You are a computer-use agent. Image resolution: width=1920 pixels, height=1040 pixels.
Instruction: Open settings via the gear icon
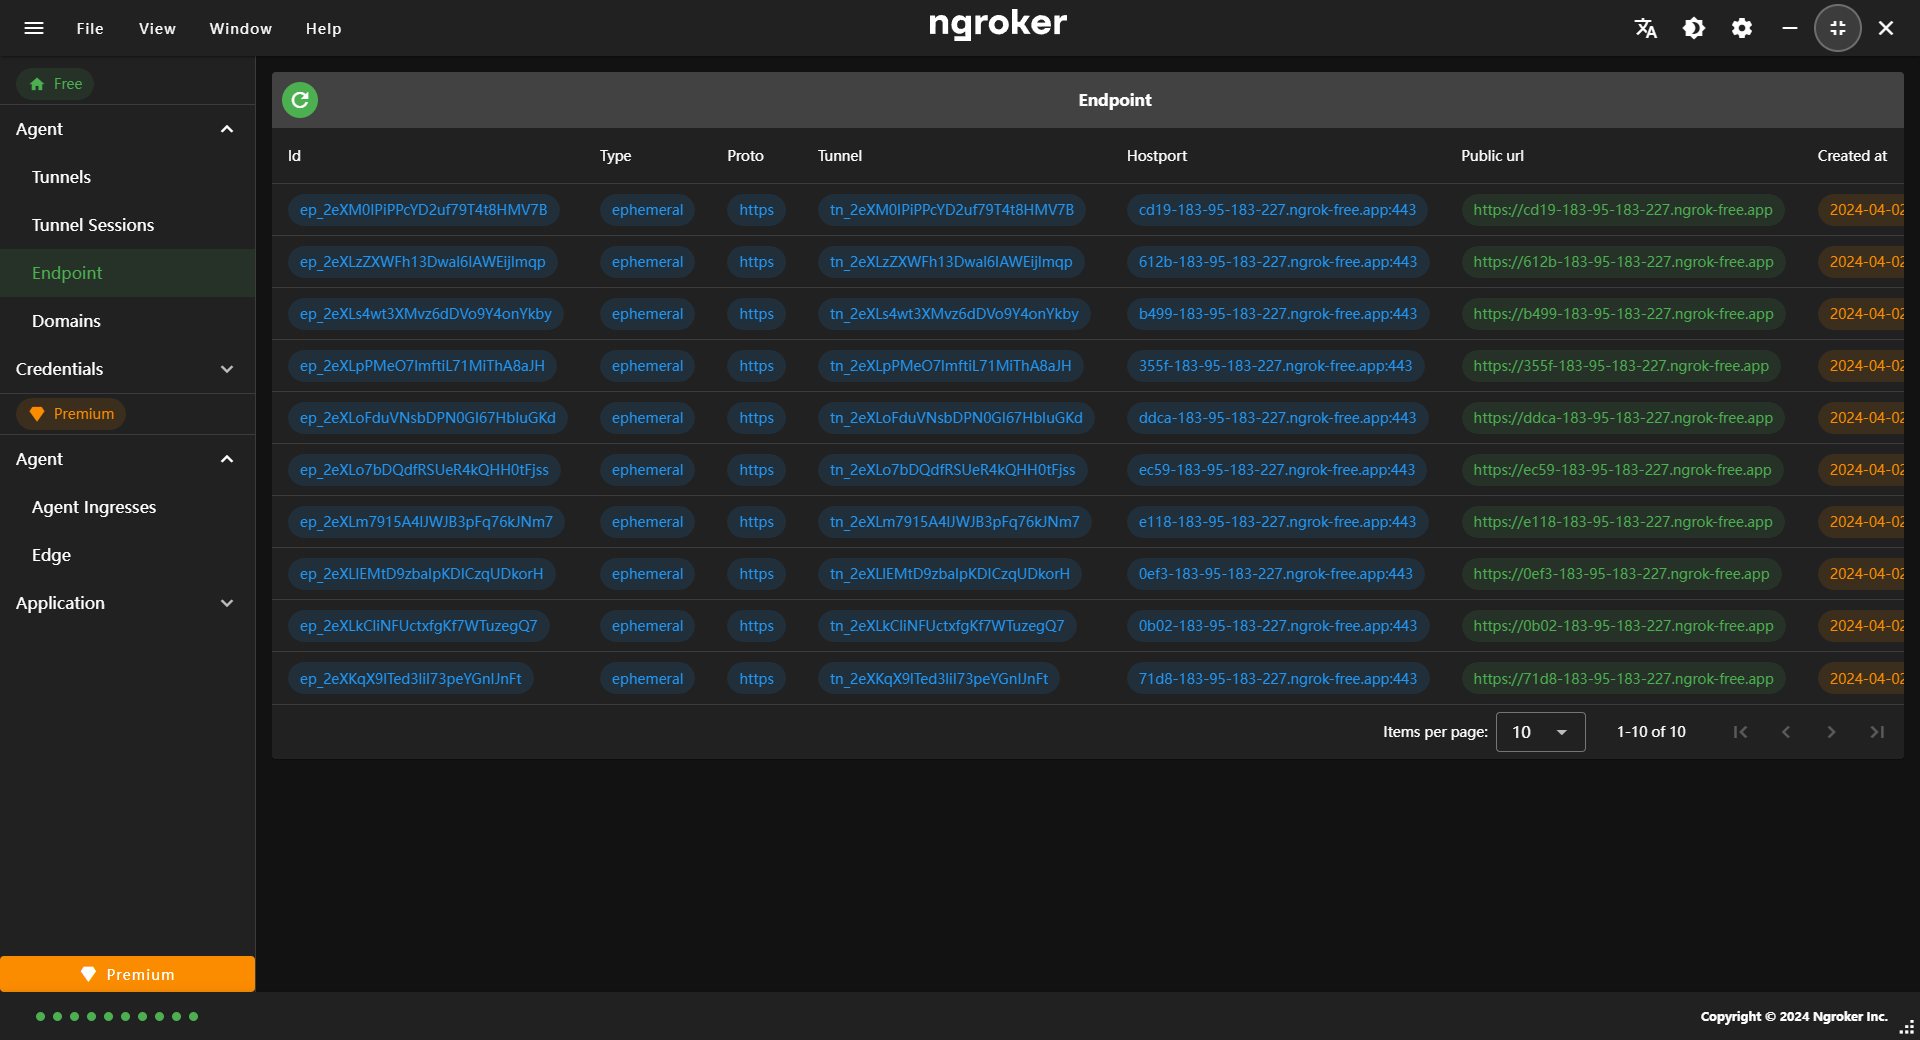click(x=1742, y=28)
